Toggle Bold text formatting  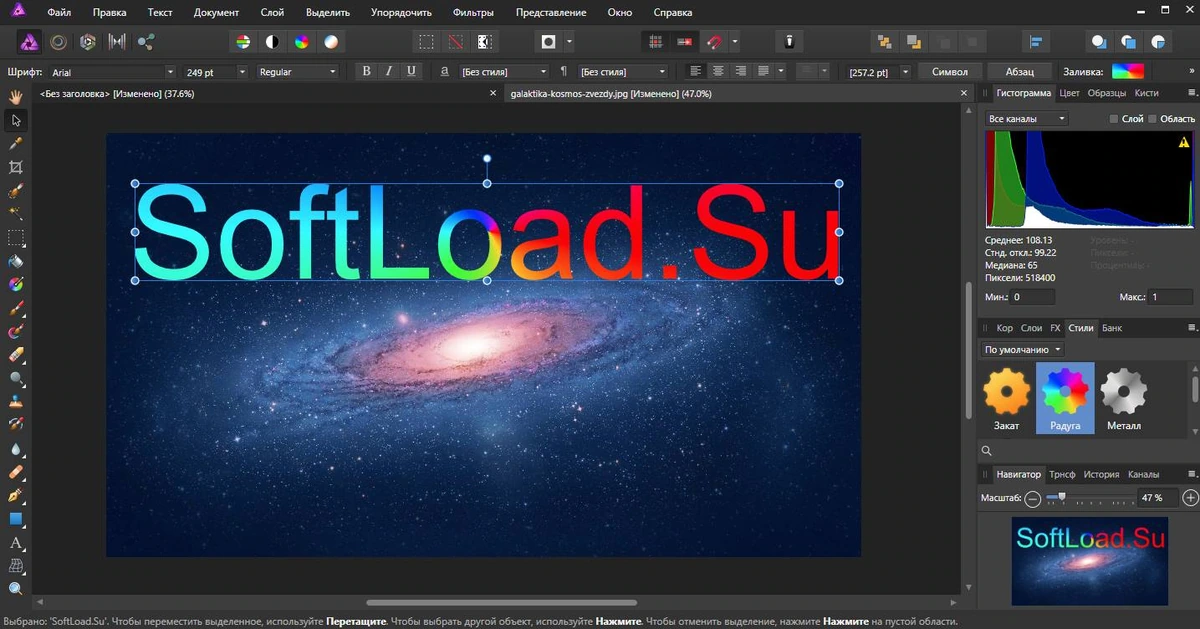366,71
